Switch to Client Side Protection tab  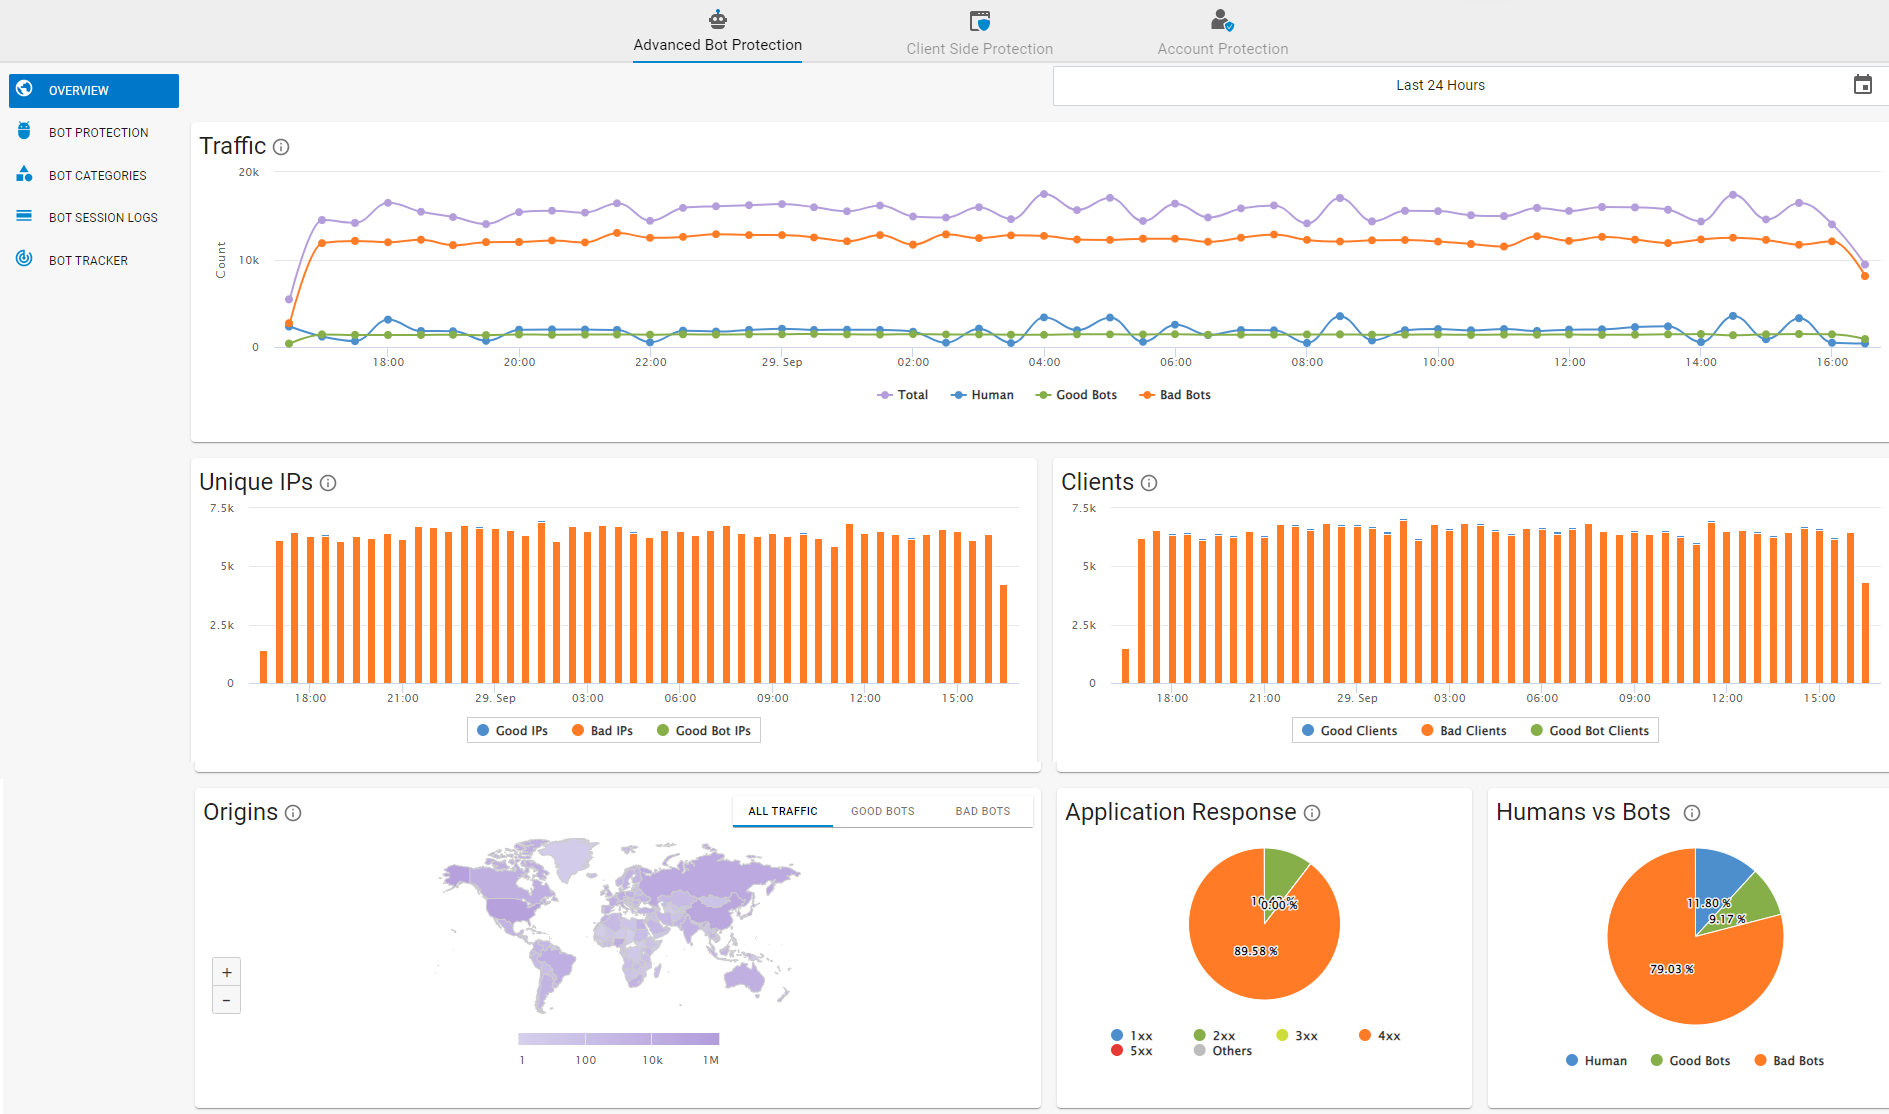click(979, 33)
